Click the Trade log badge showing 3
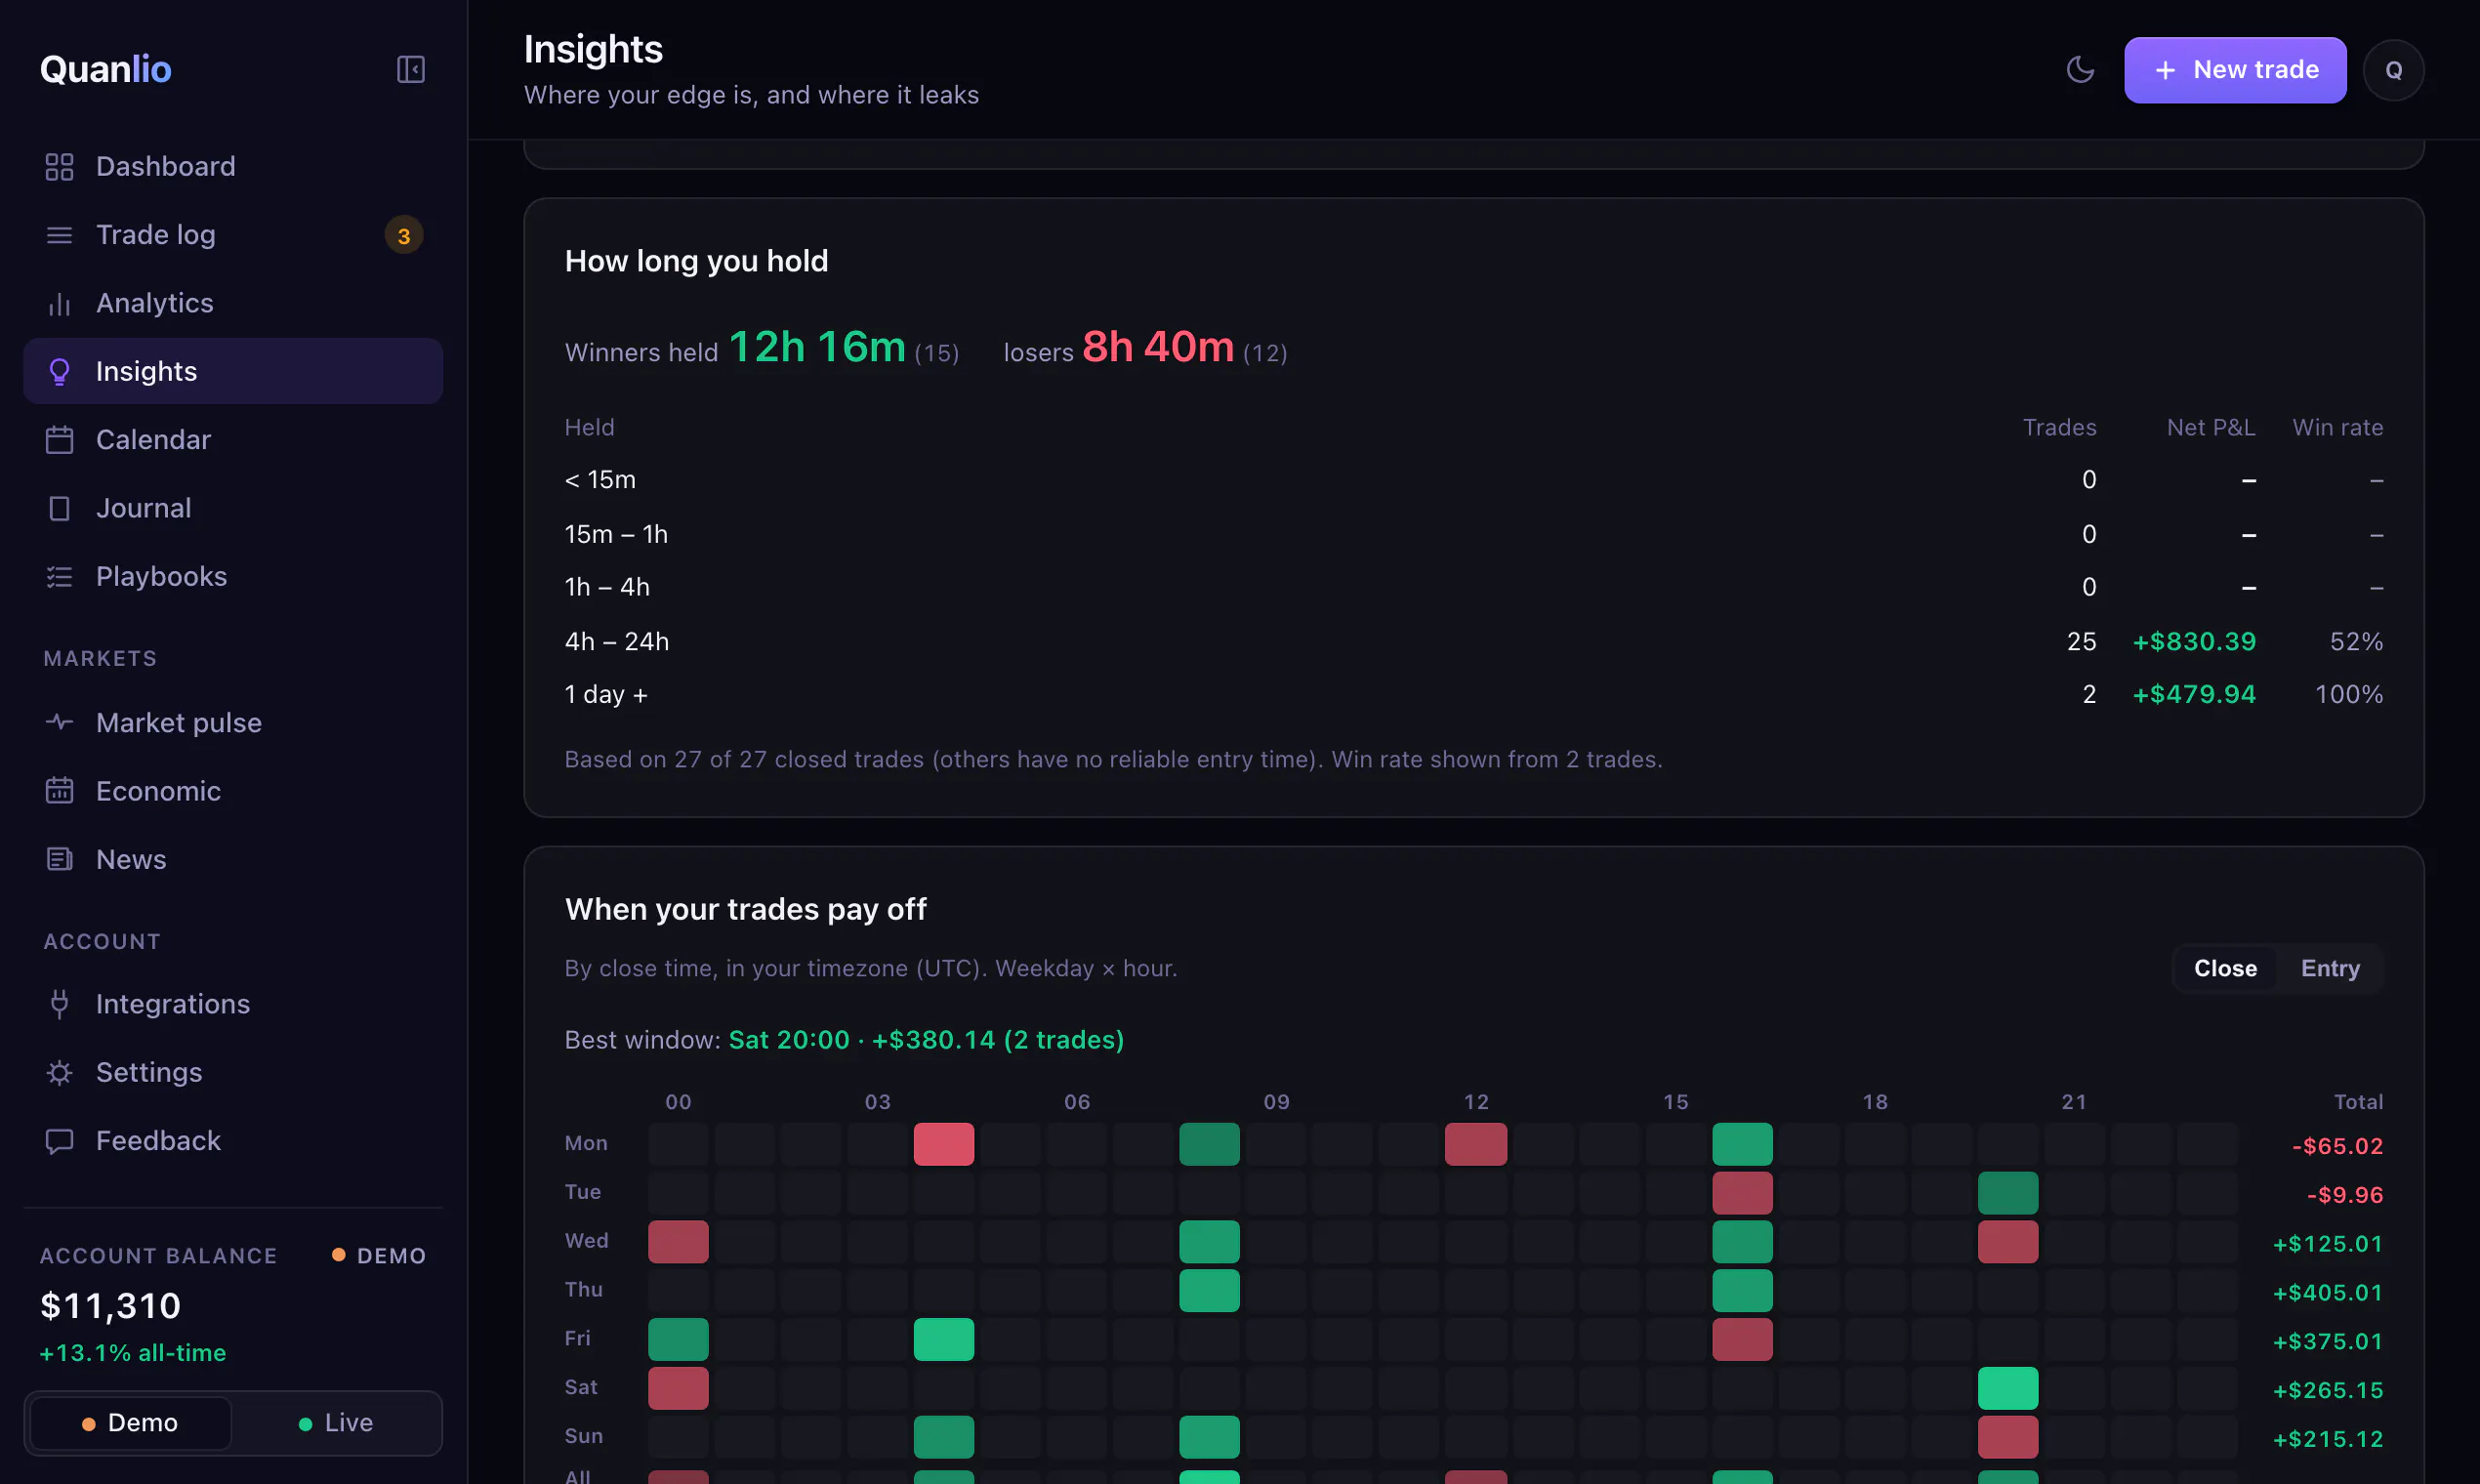This screenshot has width=2480, height=1484. click(404, 236)
